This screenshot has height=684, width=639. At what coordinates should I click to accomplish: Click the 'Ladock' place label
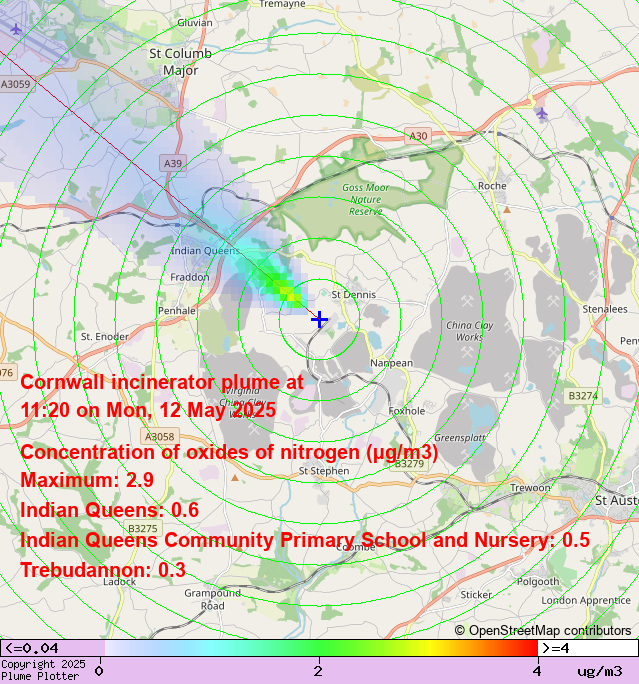120,582
